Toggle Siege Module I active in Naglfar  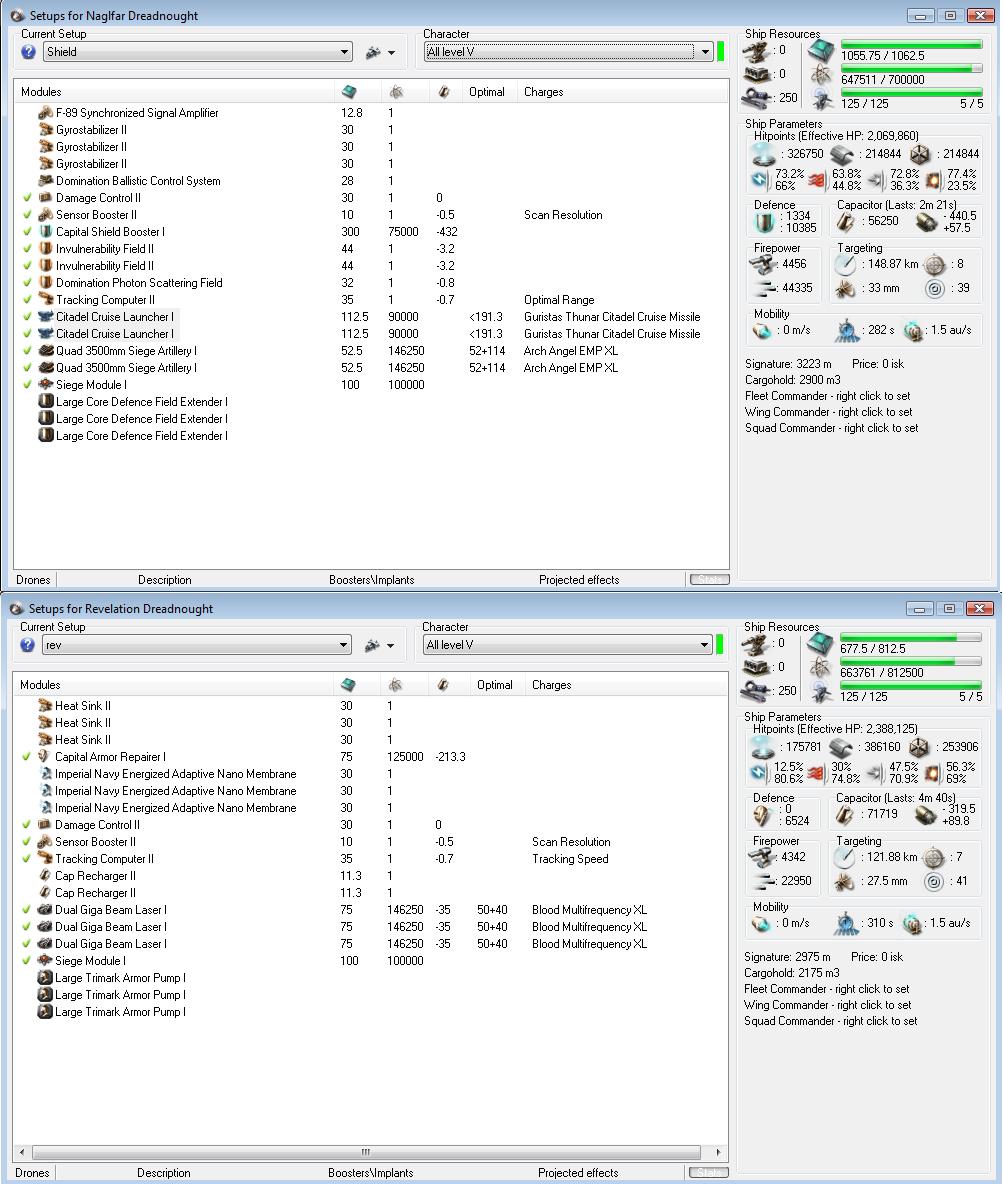coord(27,384)
